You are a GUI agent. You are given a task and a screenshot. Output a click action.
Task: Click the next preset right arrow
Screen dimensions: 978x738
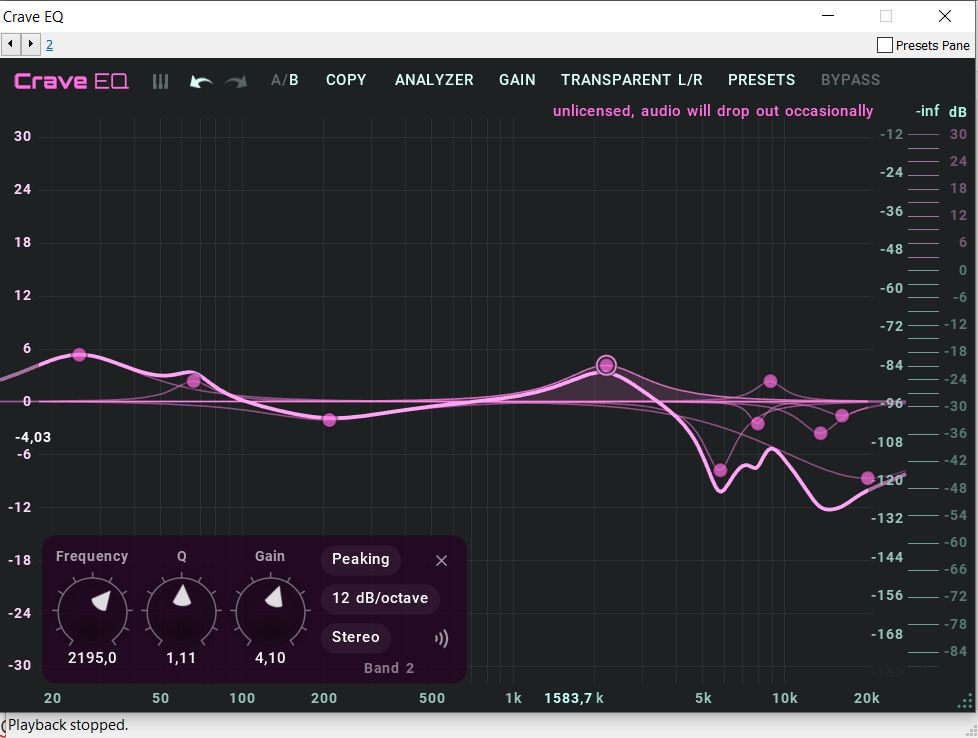pos(31,44)
